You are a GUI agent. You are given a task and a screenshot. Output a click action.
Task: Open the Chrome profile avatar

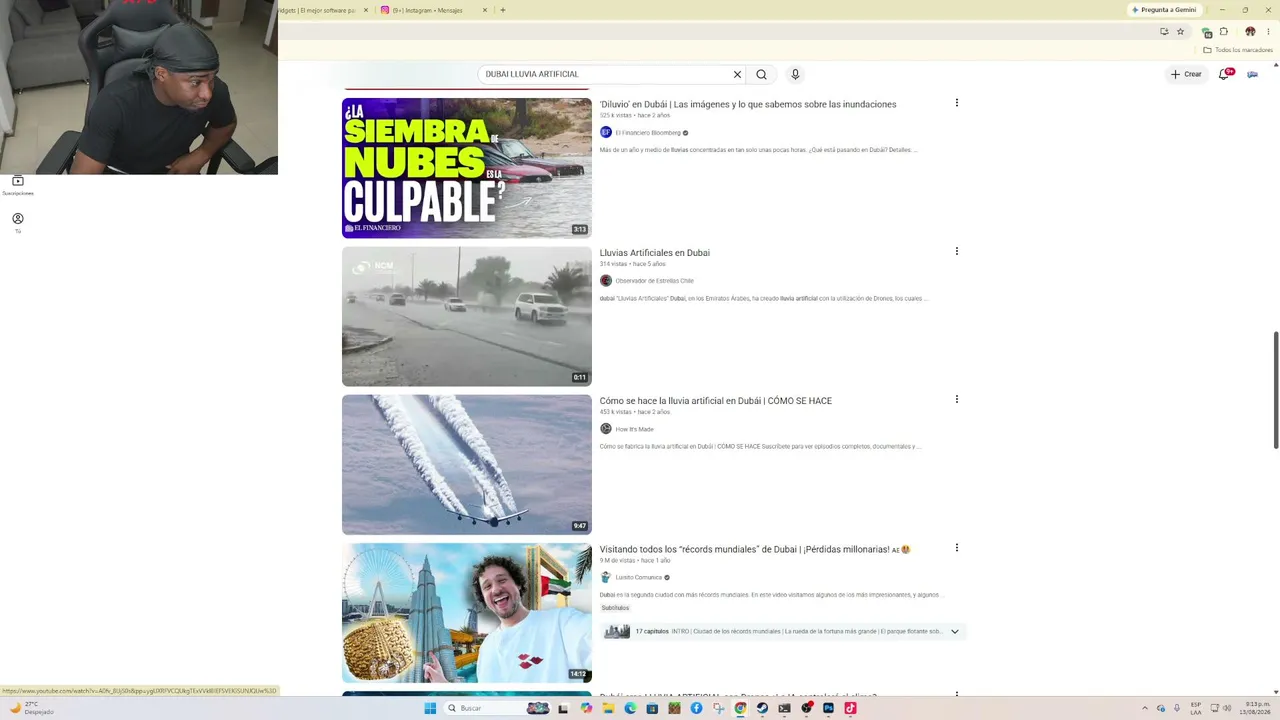tap(1250, 31)
